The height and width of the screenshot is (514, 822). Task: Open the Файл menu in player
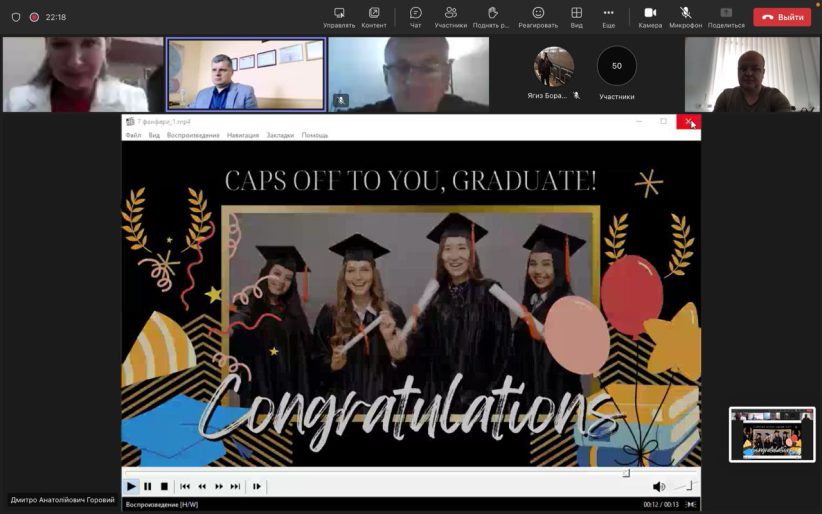coord(133,135)
